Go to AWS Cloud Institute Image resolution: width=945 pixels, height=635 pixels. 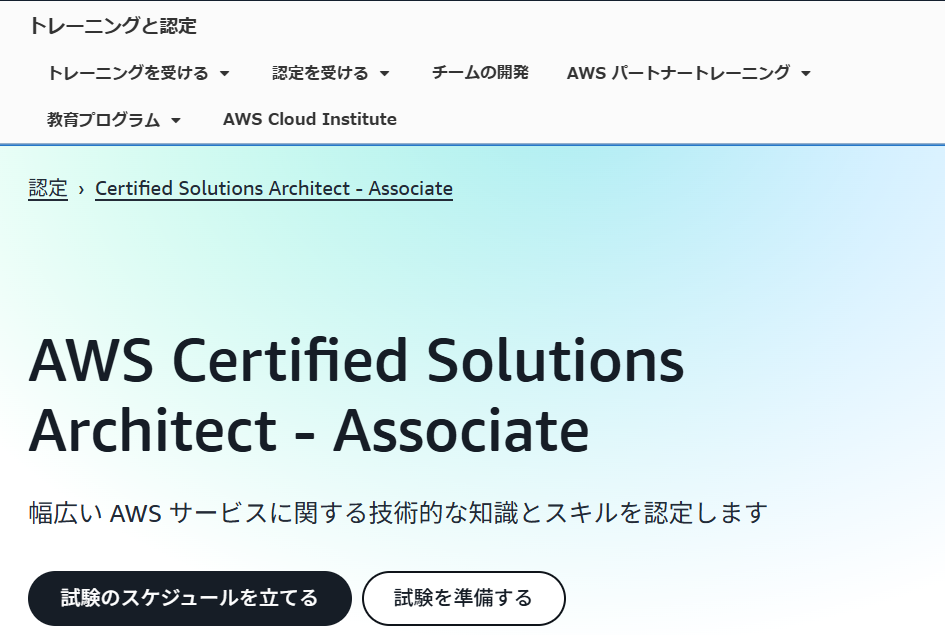(310, 119)
